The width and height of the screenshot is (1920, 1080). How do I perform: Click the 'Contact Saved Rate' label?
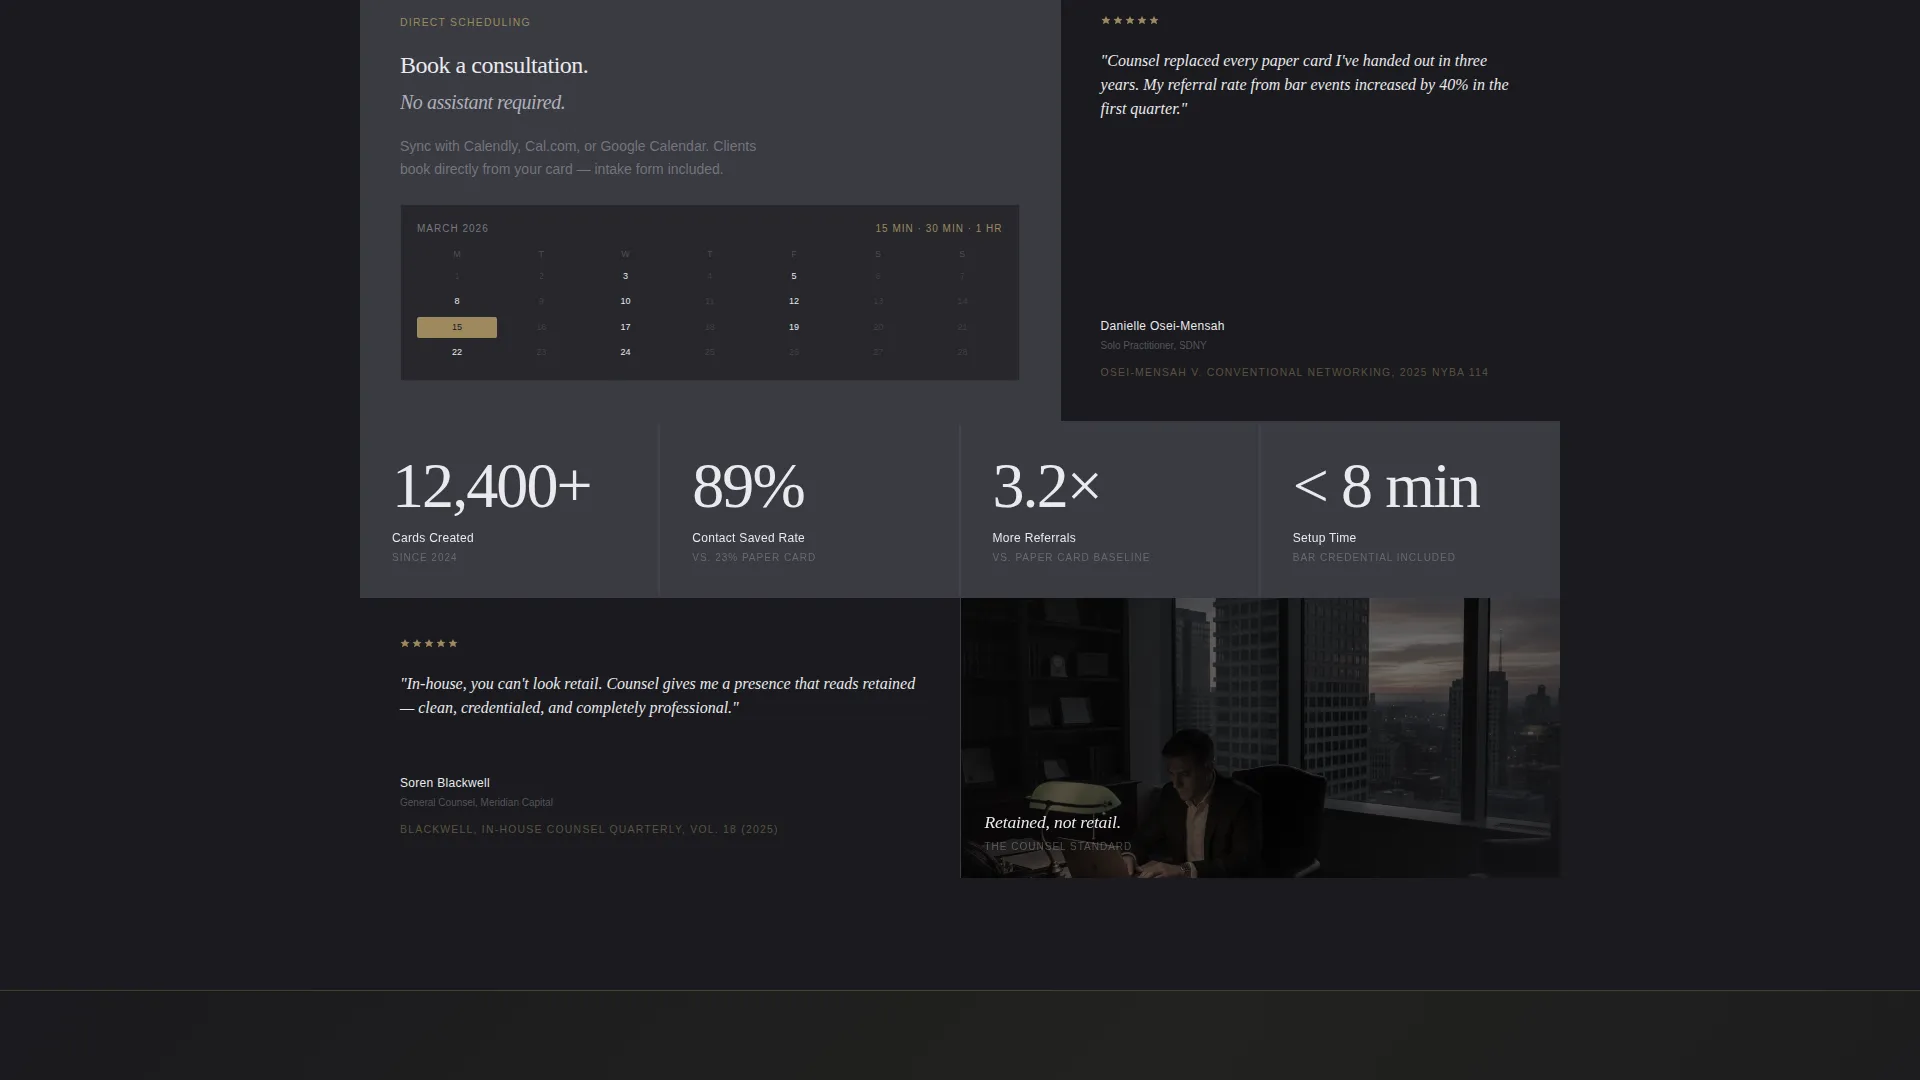pyautogui.click(x=748, y=538)
